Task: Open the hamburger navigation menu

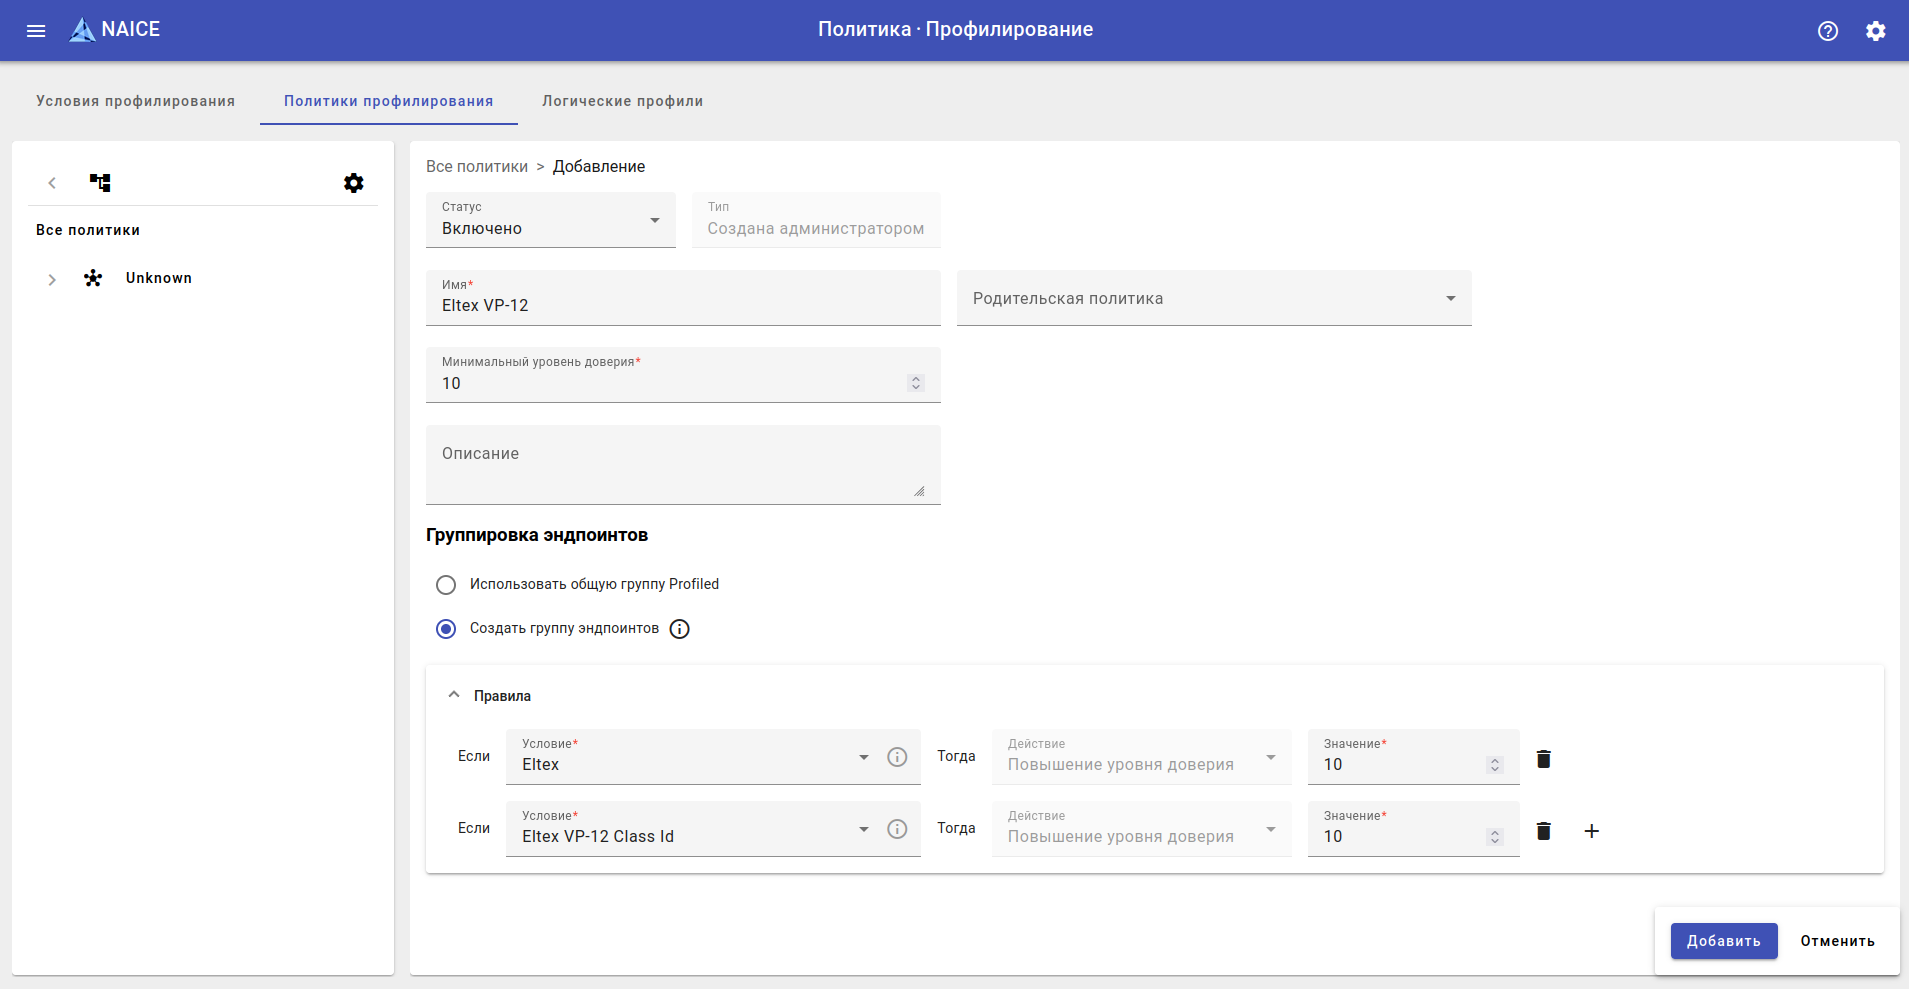Action: click(x=36, y=31)
